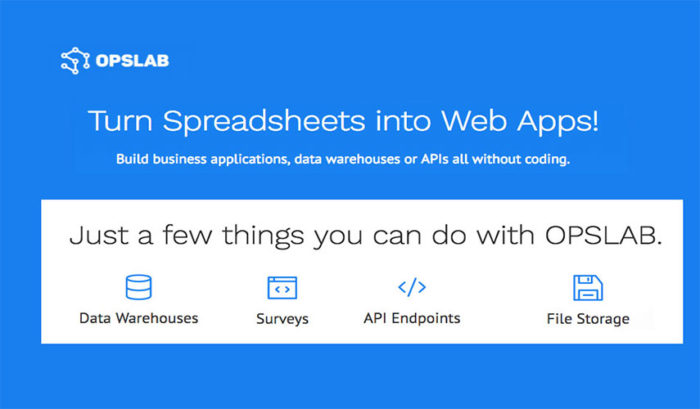This screenshot has height=409, width=700.
Task: Click the API Endpoints label
Action: 412,318
